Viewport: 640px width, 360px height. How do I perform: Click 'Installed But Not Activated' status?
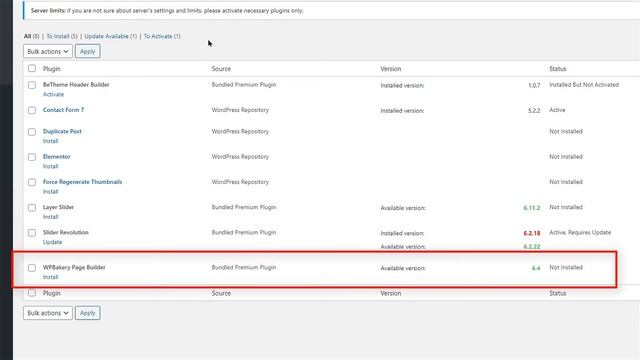pyautogui.click(x=584, y=84)
